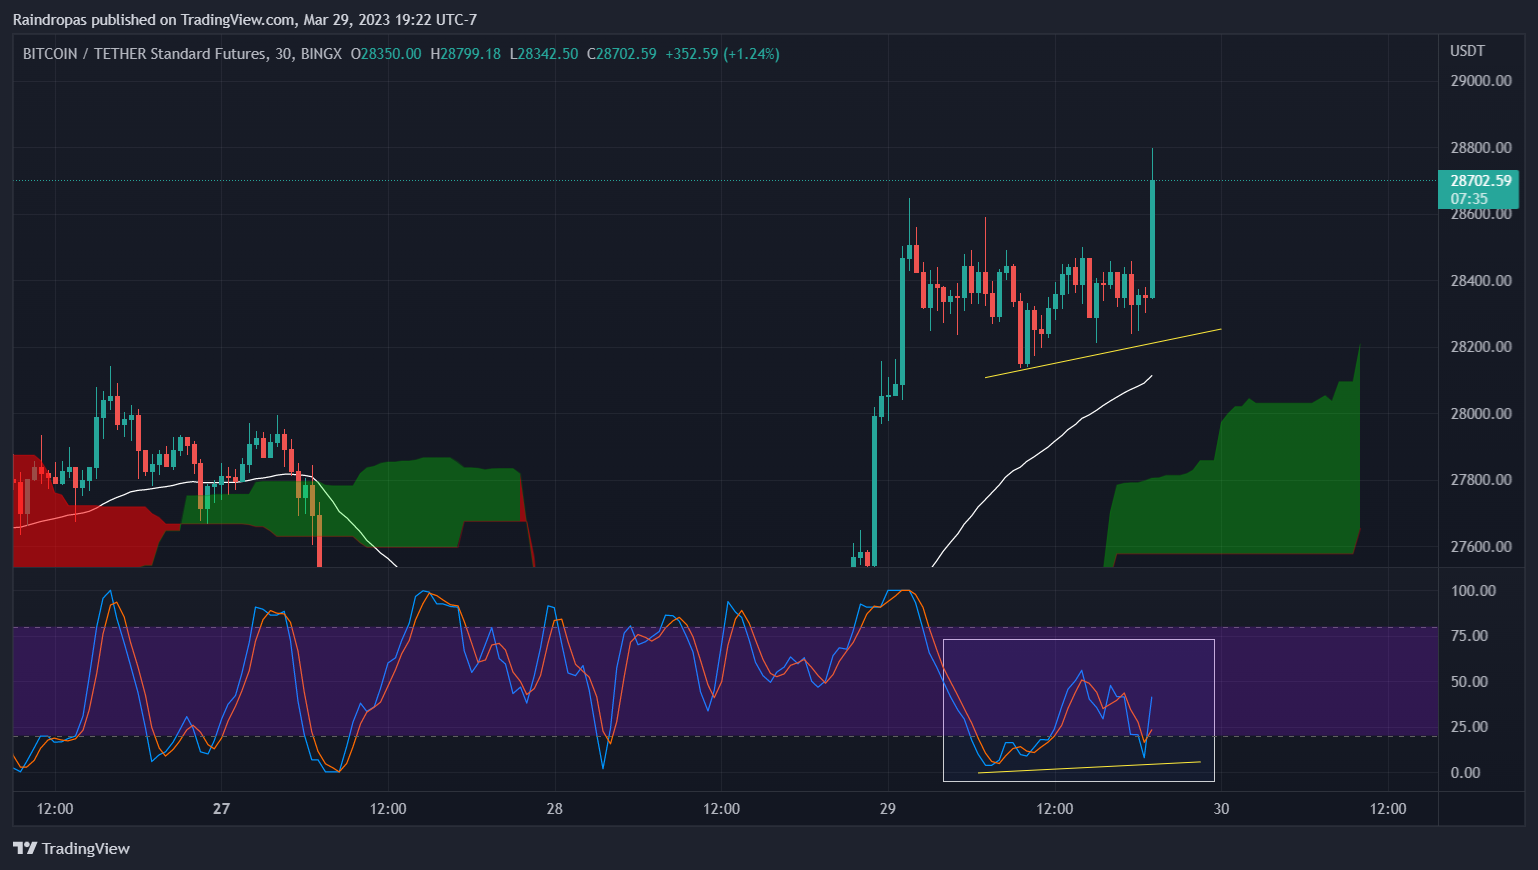Click the open value O28350.00 in legend
This screenshot has width=1538, height=870.
(386, 53)
